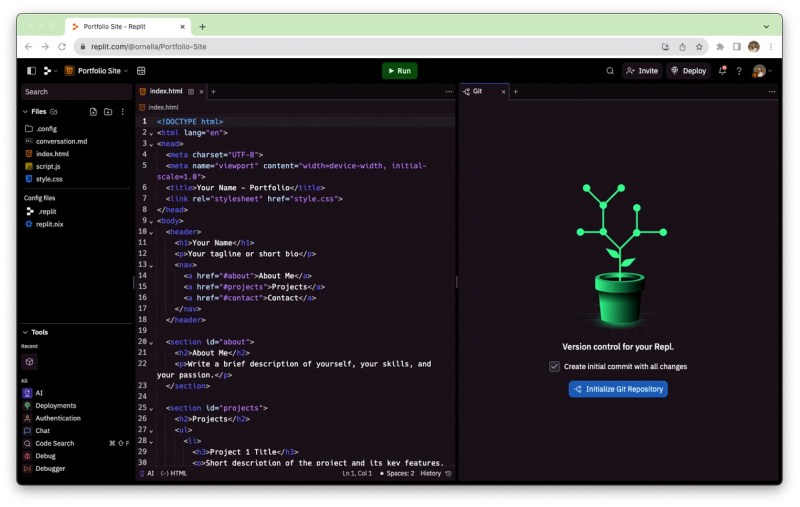
Task: Fold the header tag at line 10
Action: (152, 233)
